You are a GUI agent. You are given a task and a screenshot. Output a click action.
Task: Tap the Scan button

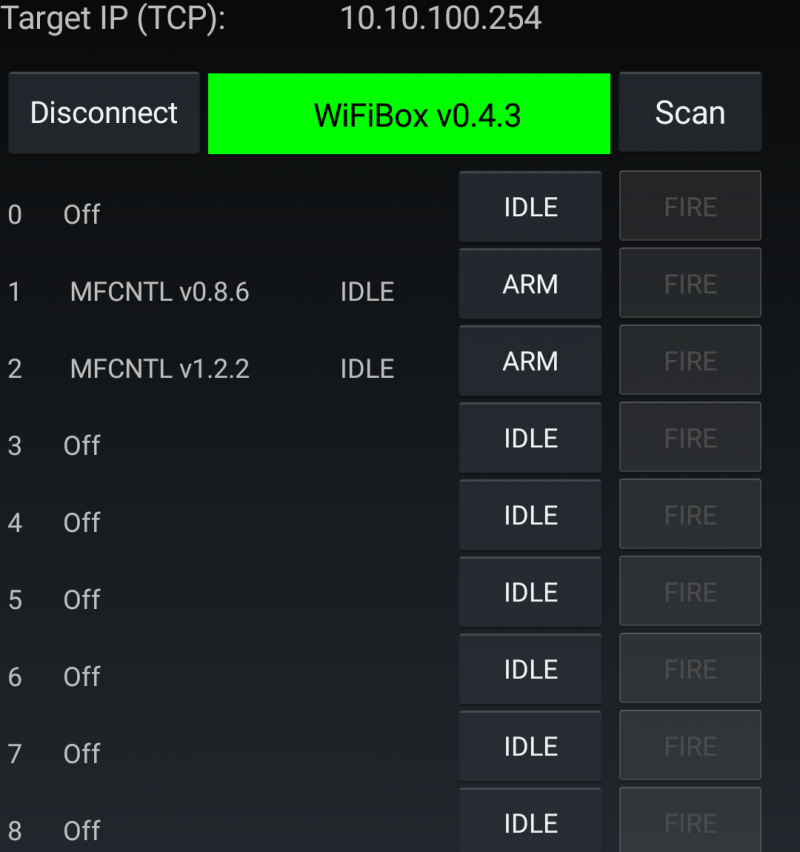(689, 113)
